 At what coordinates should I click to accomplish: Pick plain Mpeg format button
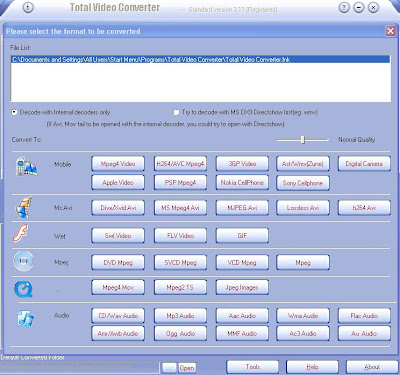pos(303,263)
